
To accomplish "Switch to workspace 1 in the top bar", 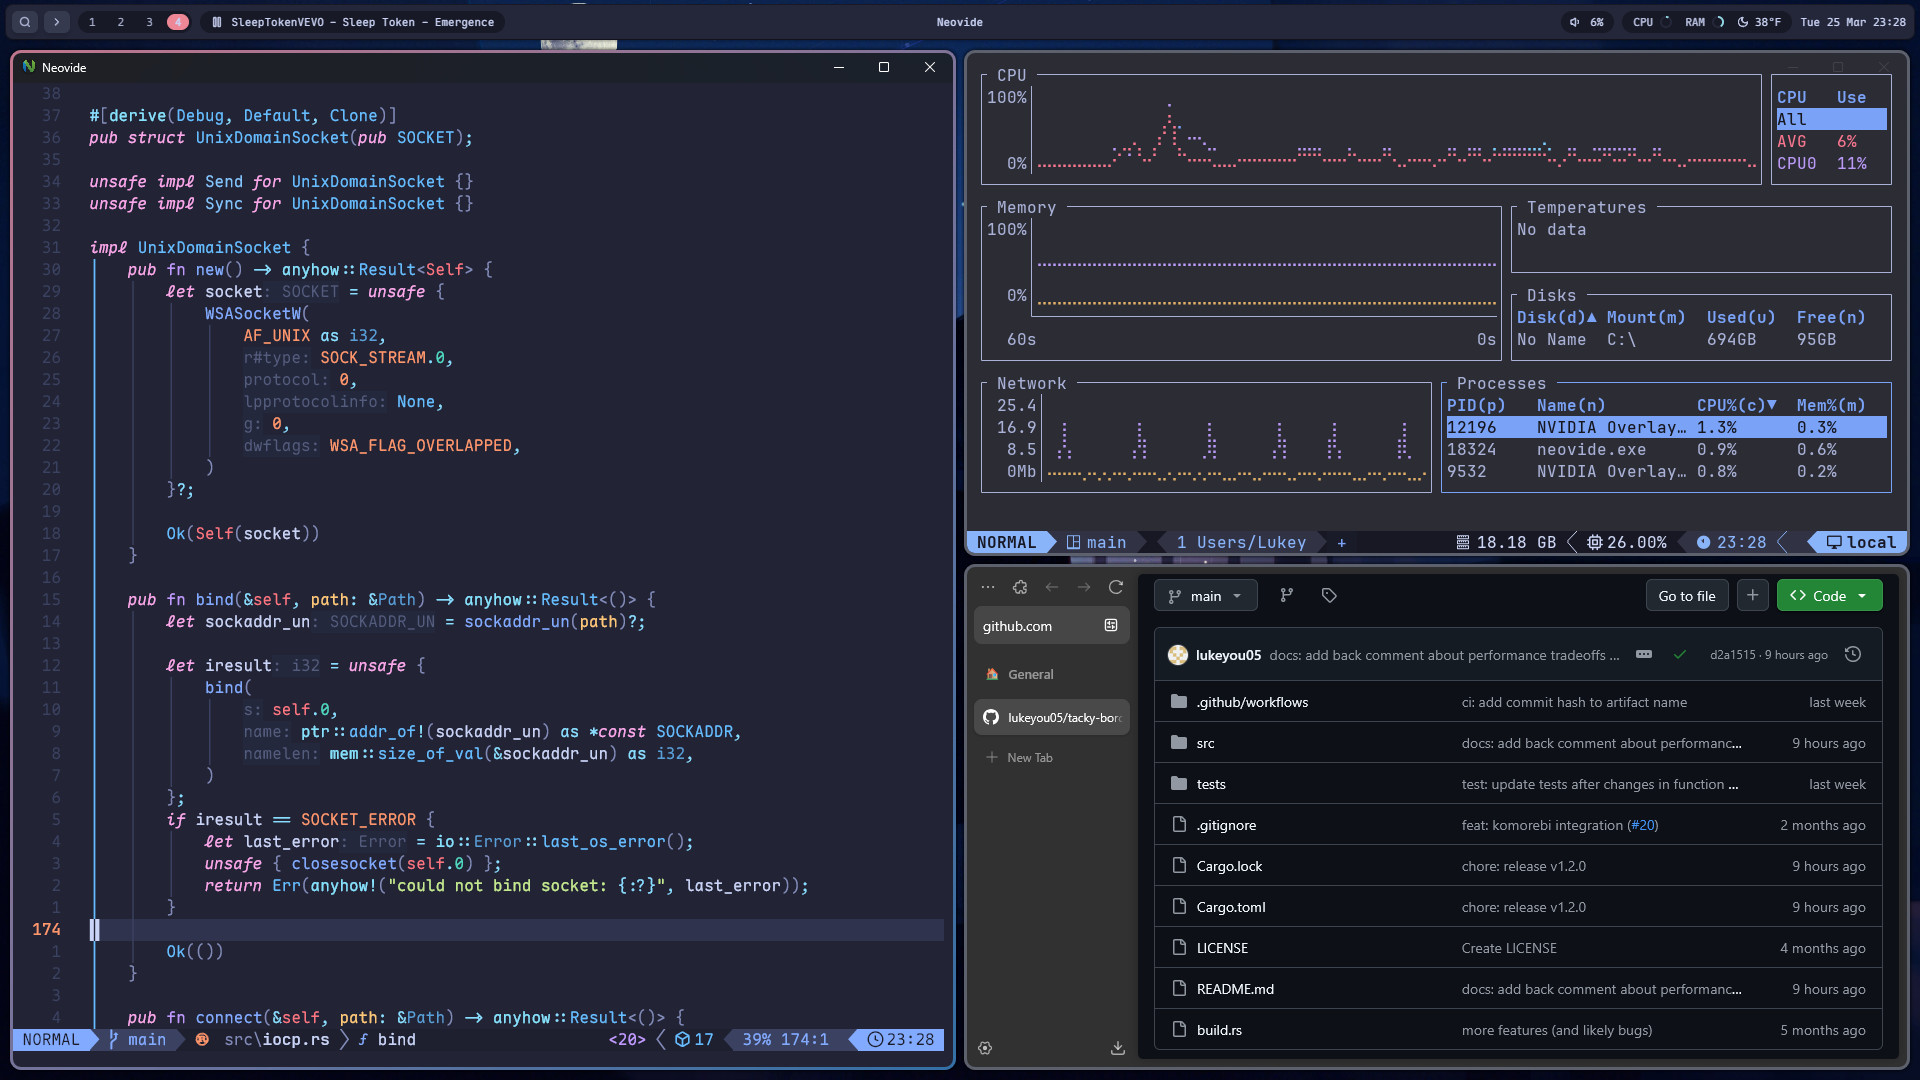I will 92,22.
